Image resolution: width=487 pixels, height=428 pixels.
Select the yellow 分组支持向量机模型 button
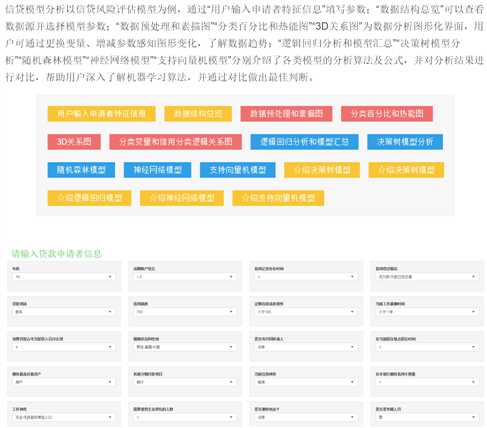(x=278, y=198)
